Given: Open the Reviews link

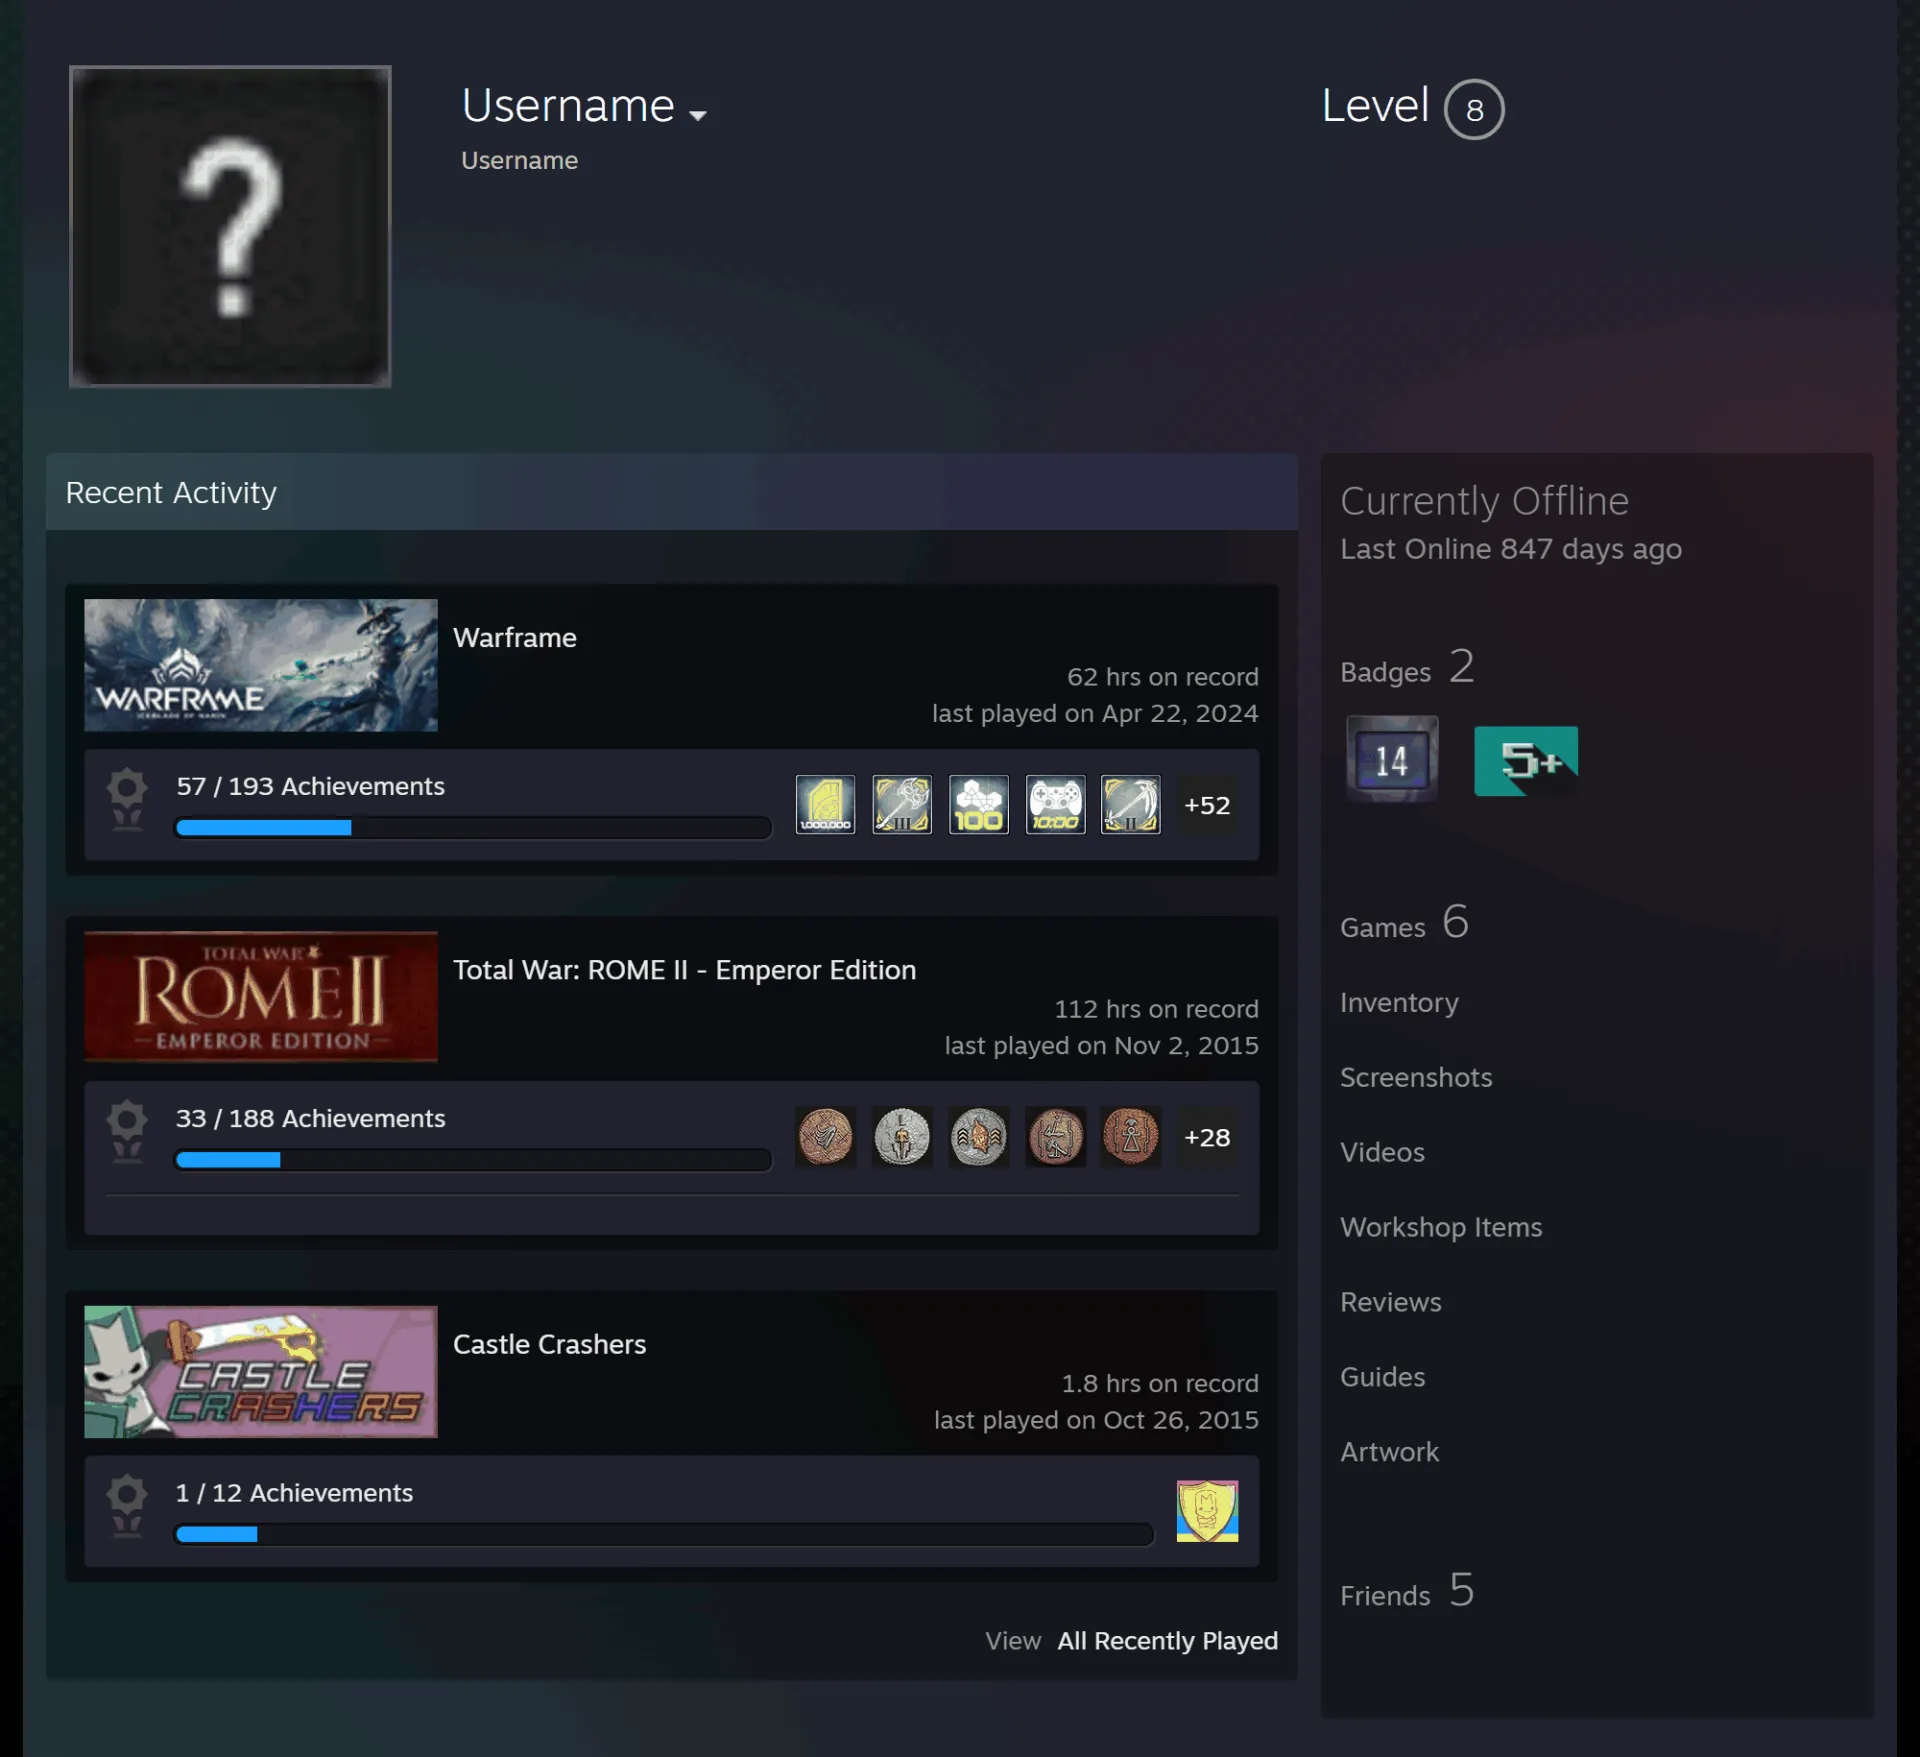Looking at the screenshot, I should [1391, 1302].
